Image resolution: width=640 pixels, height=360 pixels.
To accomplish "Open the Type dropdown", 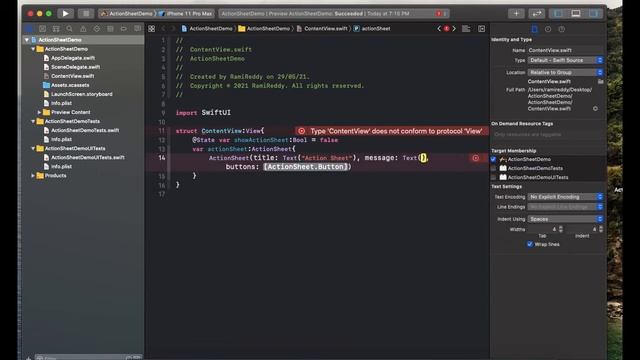I will pos(565,60).
